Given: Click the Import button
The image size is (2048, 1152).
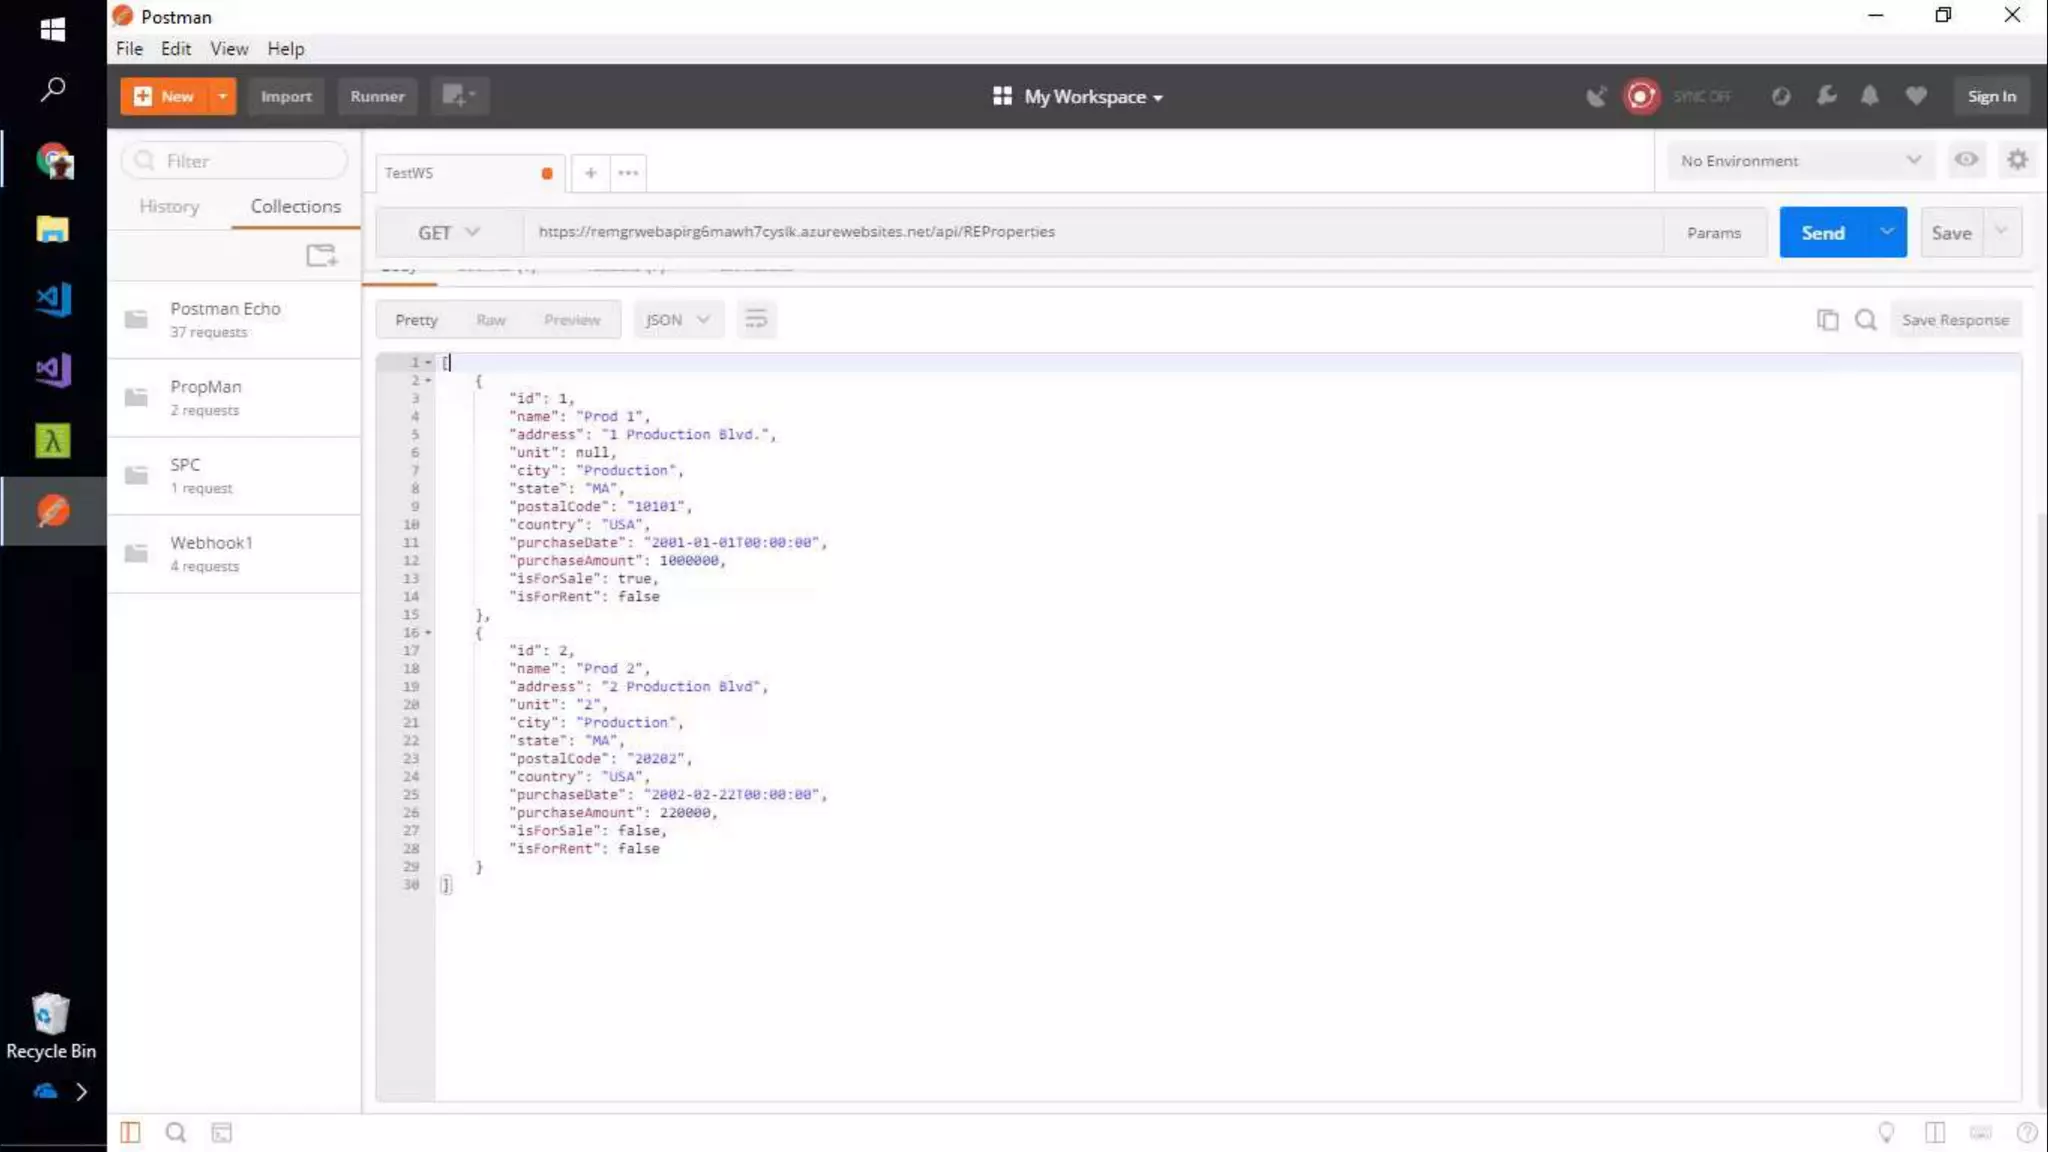Looking at the screenshot, I should [286, 96].
